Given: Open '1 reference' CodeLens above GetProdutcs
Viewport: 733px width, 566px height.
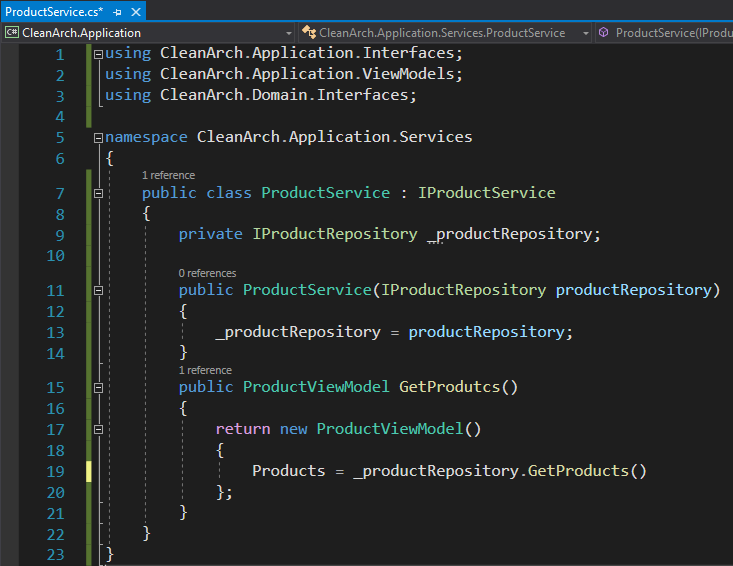Looking at the screenshot, I should tap(205, 370).
